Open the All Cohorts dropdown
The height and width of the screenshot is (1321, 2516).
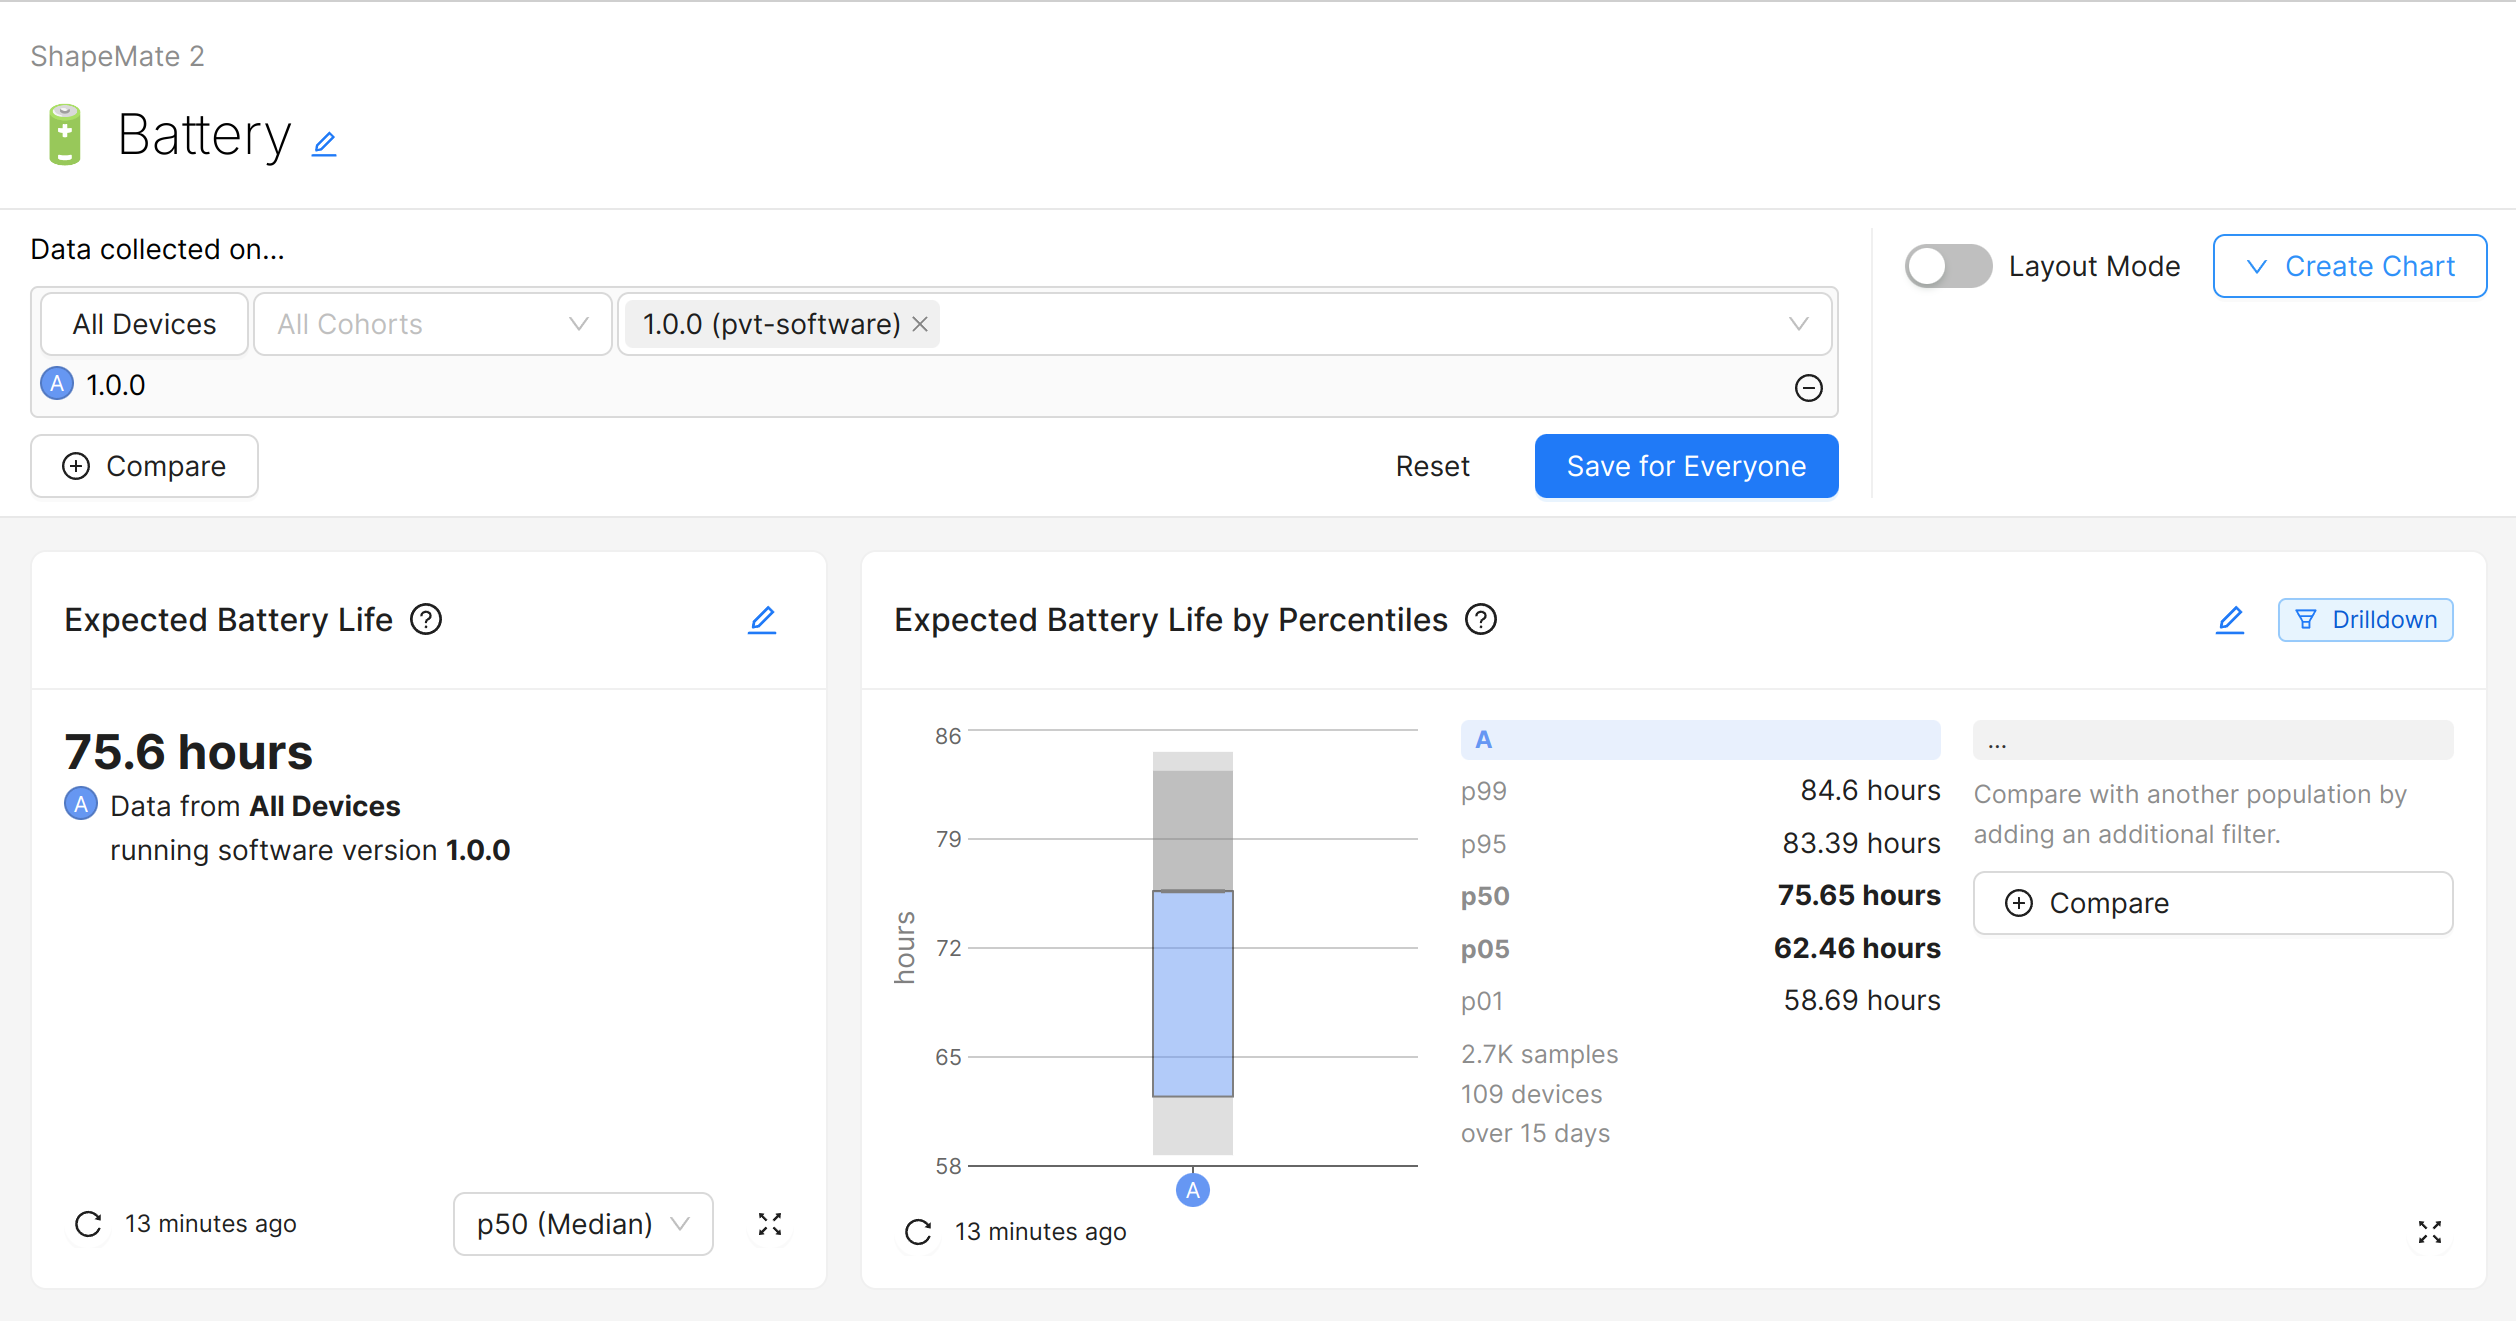pyautogui.click(x=432, y=323)
